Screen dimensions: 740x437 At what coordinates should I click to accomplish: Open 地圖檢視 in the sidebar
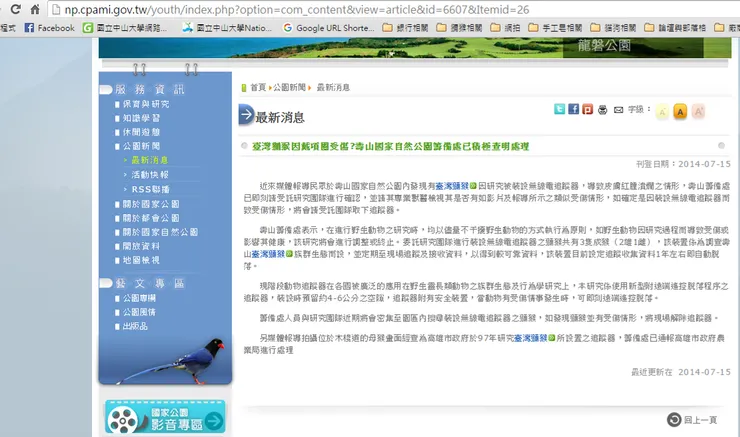pyautogui.click(x=141, y=260)
